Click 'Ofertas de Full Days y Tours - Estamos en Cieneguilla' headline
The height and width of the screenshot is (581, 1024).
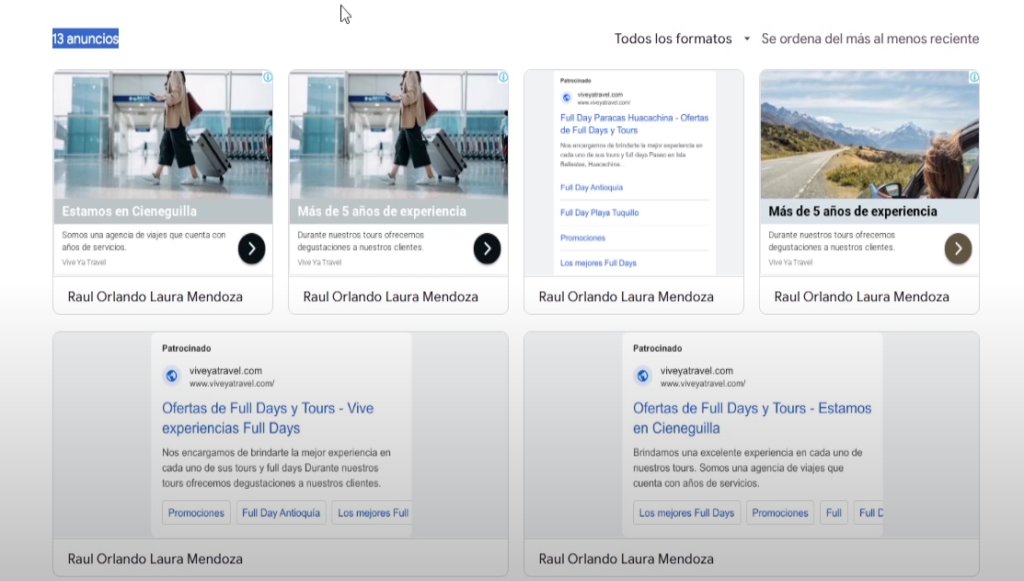[x=752, y=418]
